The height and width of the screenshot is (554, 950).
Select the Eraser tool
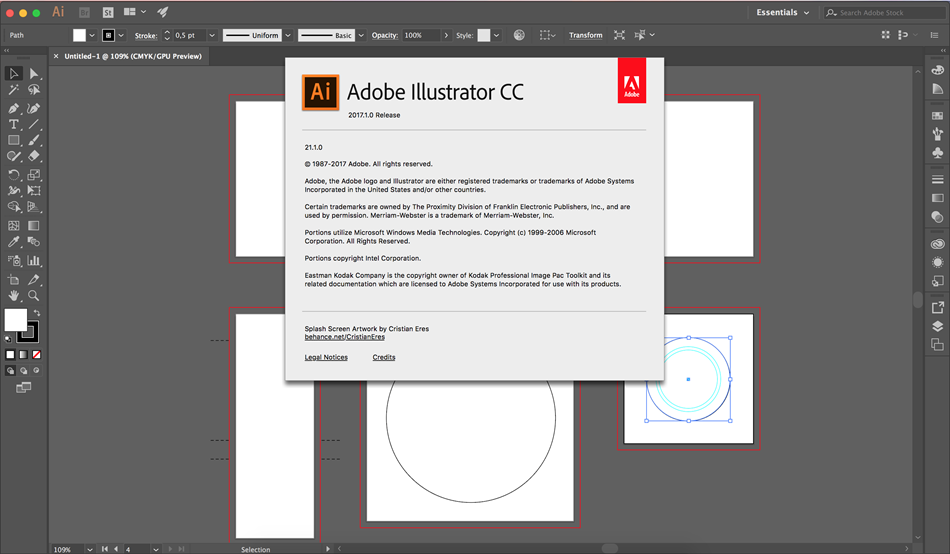[34, 156]
